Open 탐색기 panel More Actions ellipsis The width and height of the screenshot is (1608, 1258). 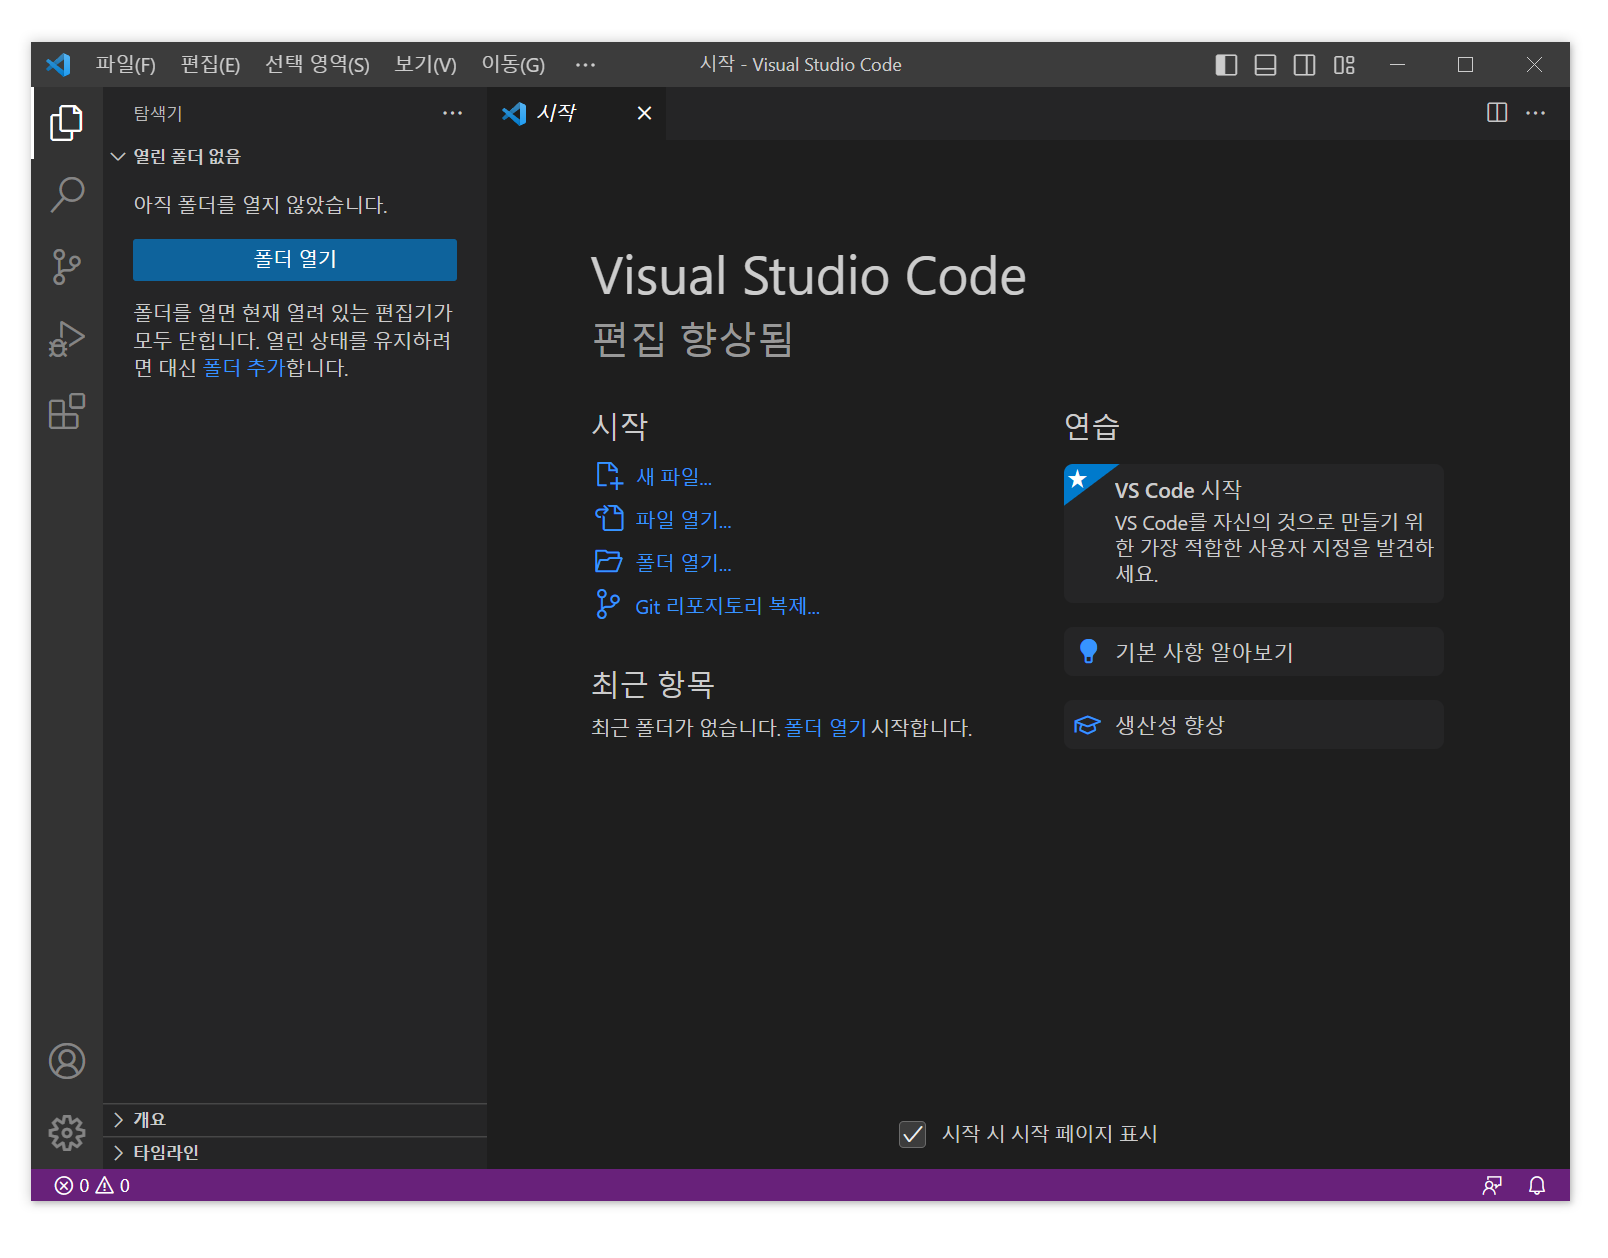tap(453, 113)
